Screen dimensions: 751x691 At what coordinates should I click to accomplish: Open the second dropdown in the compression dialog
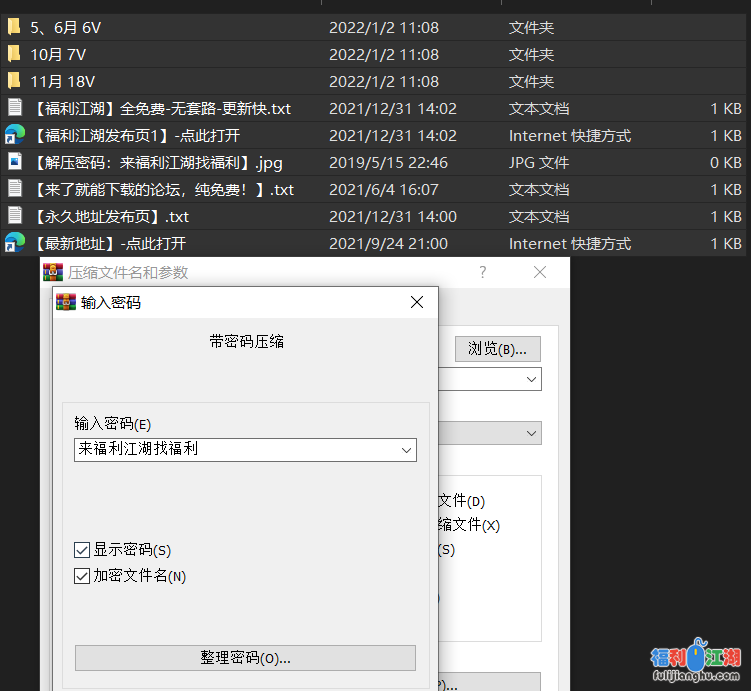tap(531, 433)
